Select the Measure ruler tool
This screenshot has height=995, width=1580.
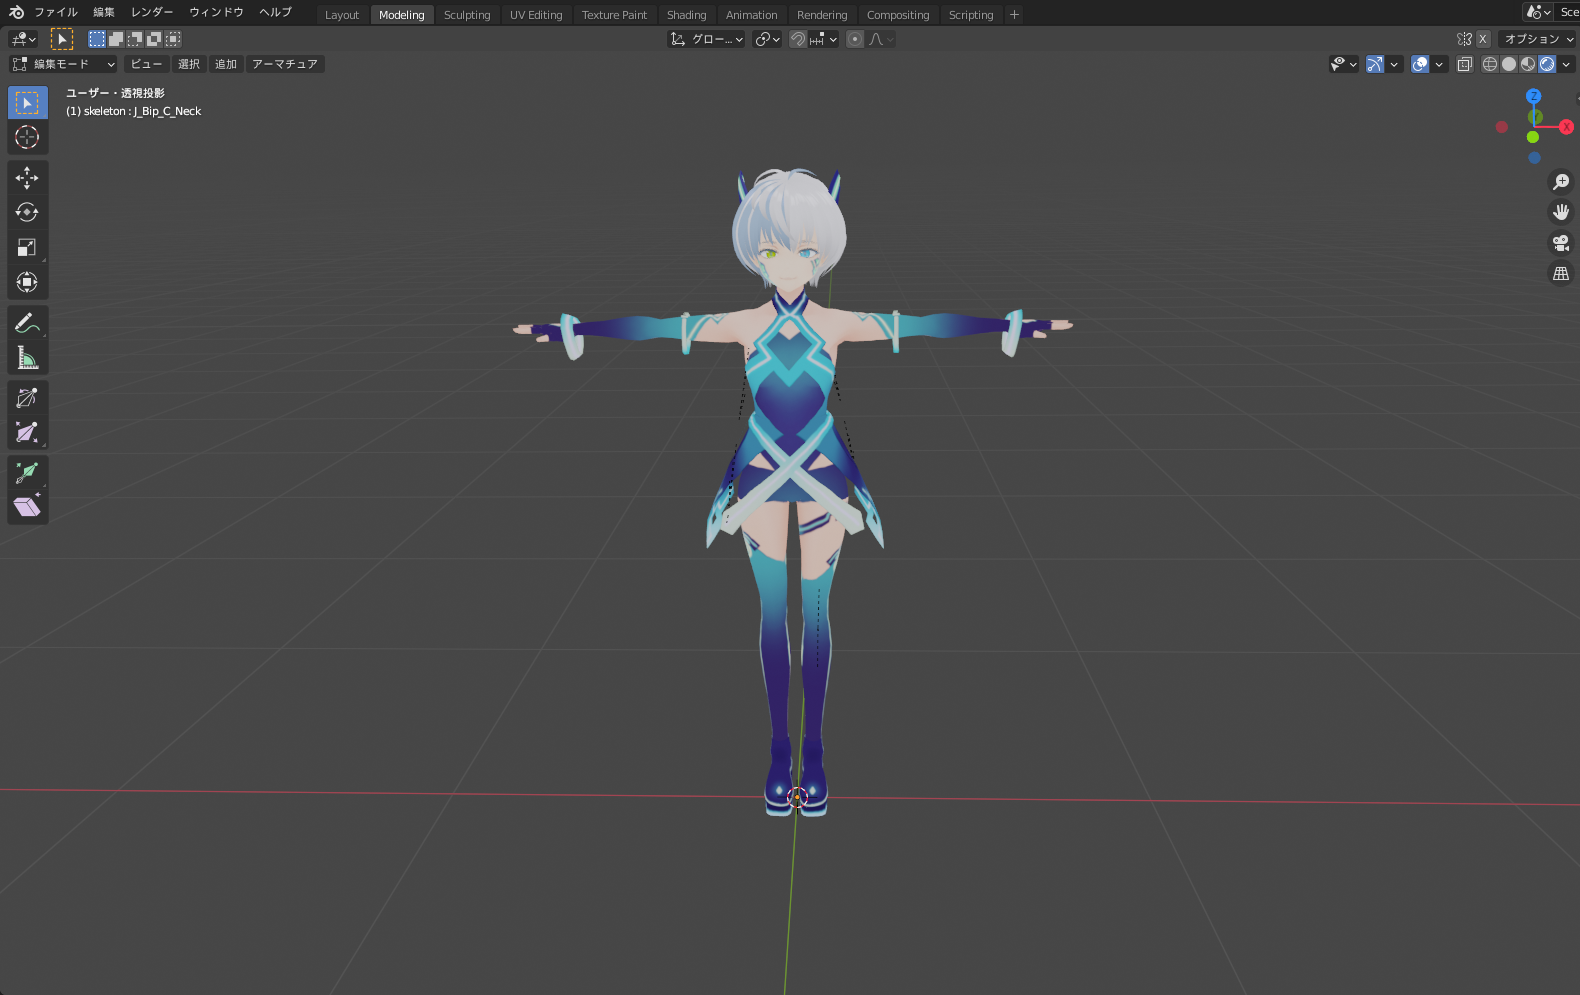[x=27, y=357]
